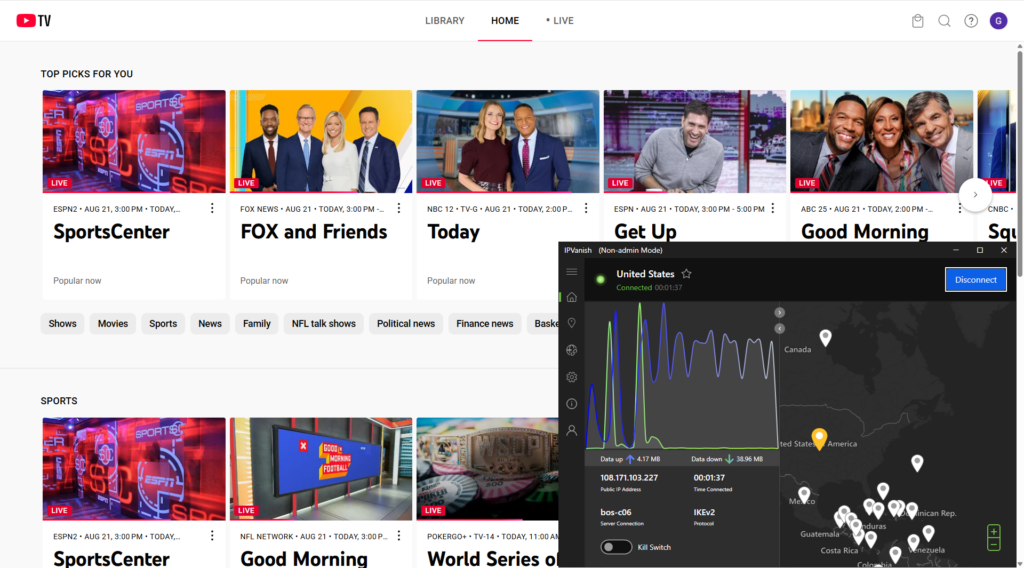
Task: Zoom out on the IPVanish map
Action: (x=993, y=544)
